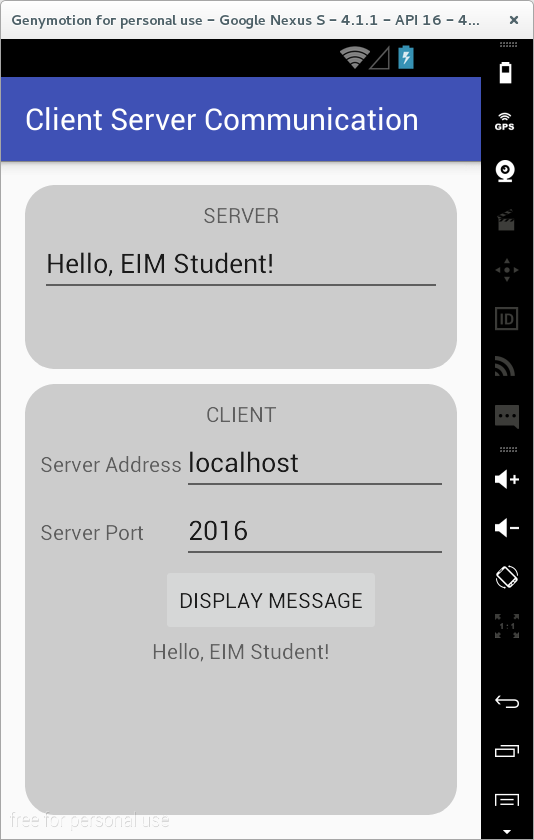This screenshot has width=534, height=840.
Task: Click the 'Client Server Communication' title
Action: tap(222, 119)
